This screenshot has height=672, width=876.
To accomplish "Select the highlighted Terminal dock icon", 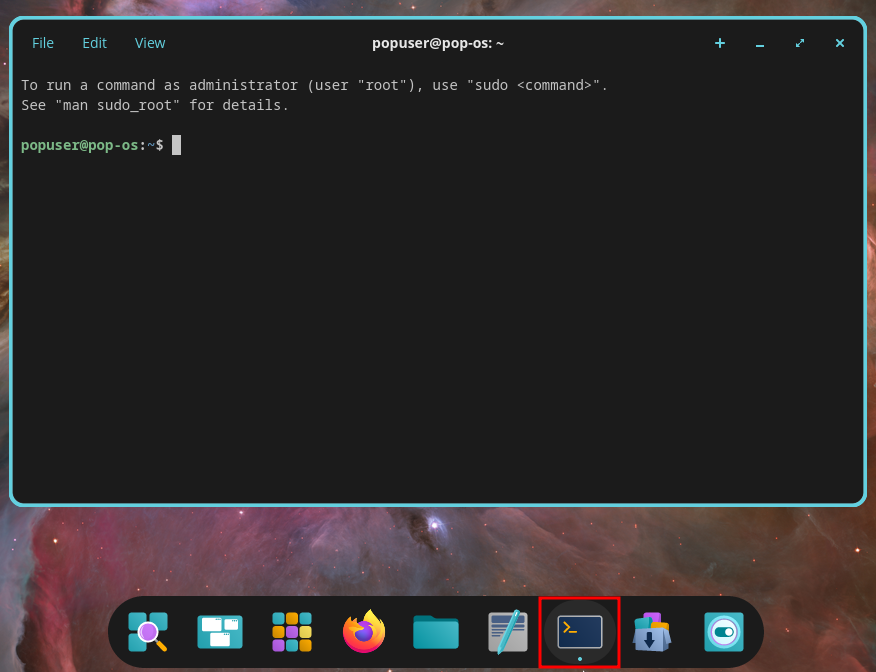I will [579, 630].
